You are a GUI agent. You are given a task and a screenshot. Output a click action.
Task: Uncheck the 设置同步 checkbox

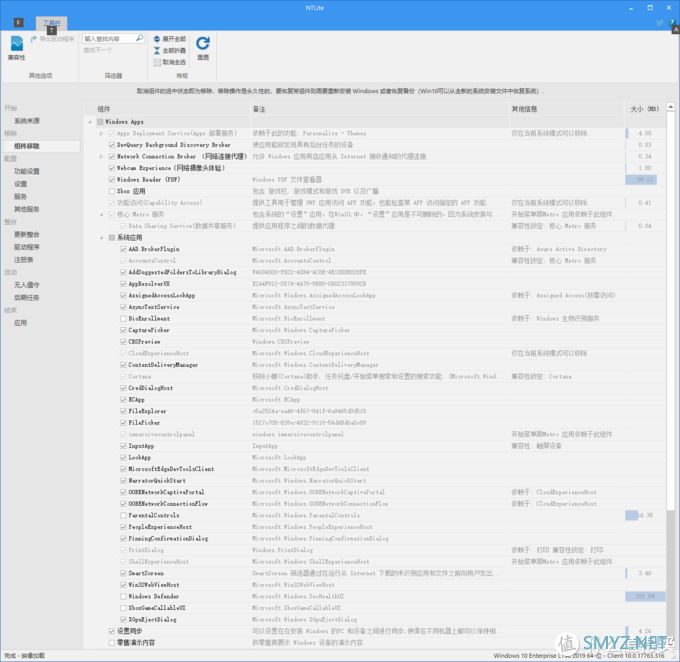point(112,631)
